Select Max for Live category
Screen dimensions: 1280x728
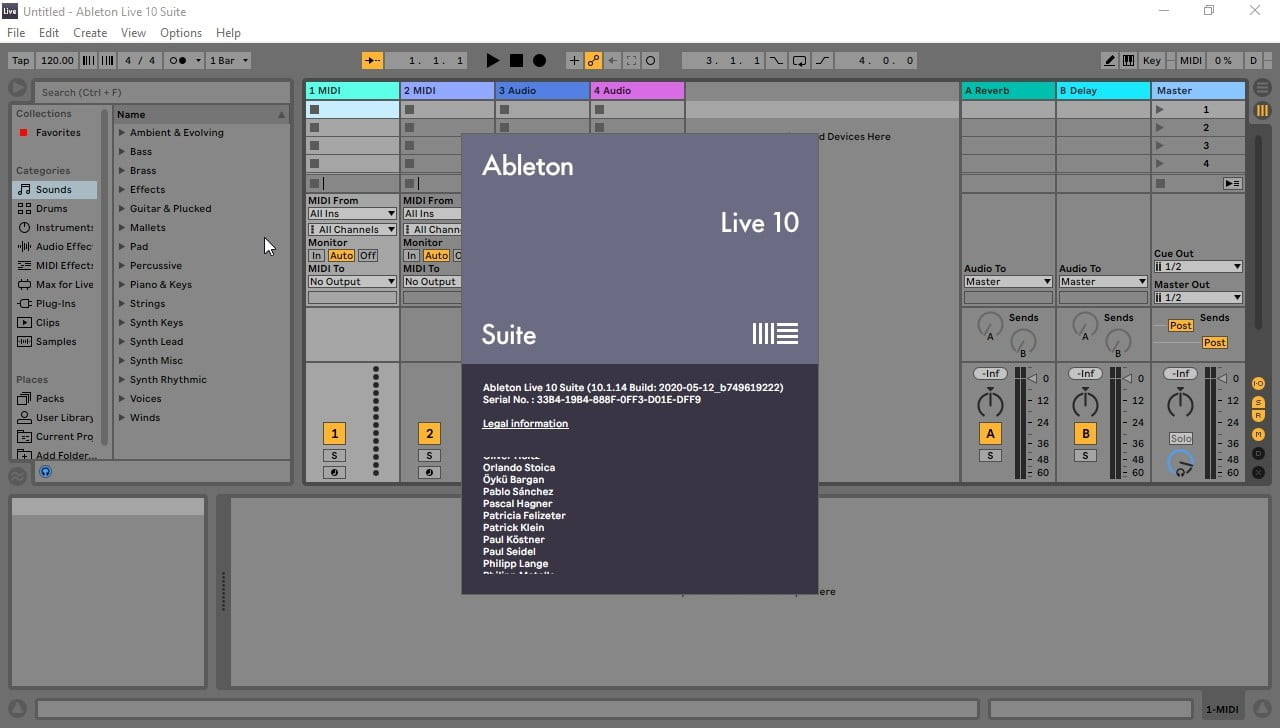pyautogui.click(x=64, y=284)
